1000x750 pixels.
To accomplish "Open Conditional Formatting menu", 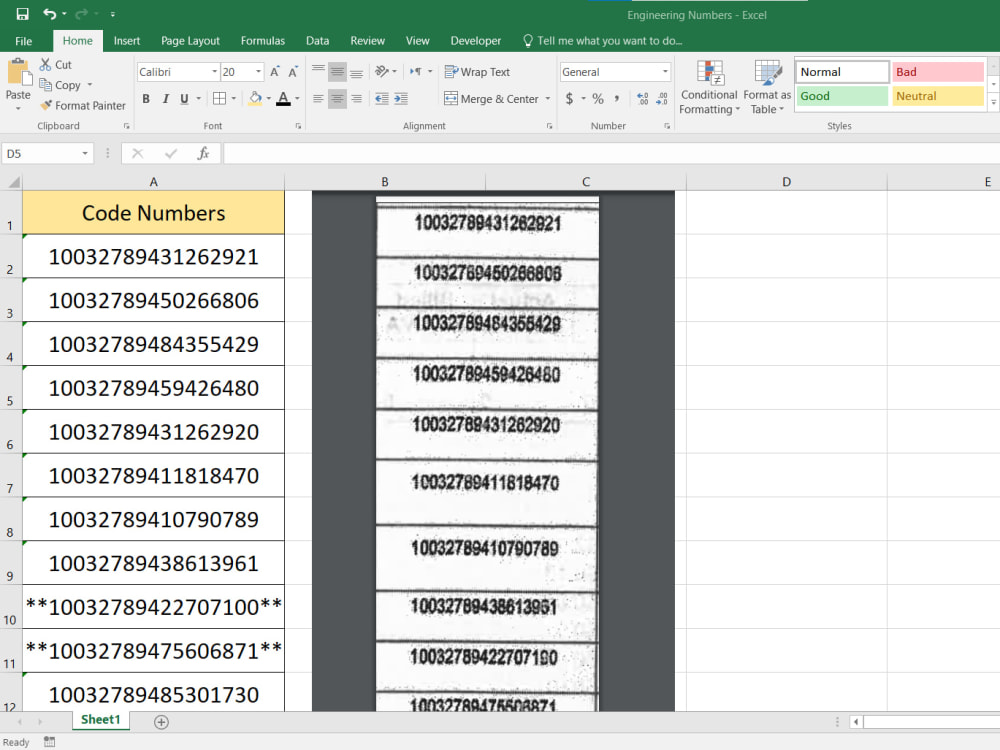I will 709,87.
